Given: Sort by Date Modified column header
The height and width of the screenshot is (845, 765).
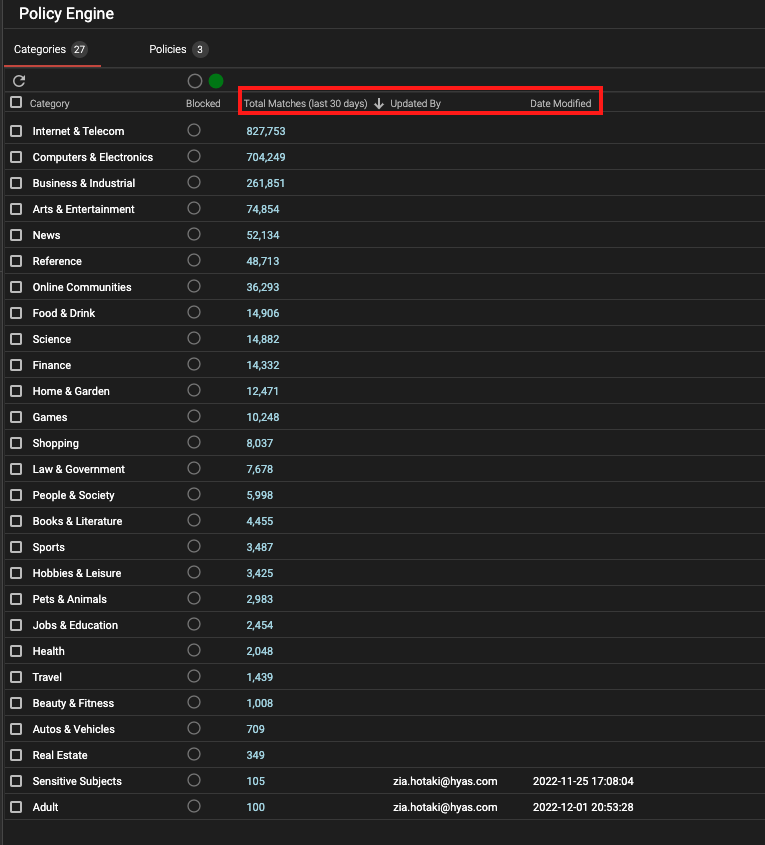Looking at the screenshot, I should 560,104.
